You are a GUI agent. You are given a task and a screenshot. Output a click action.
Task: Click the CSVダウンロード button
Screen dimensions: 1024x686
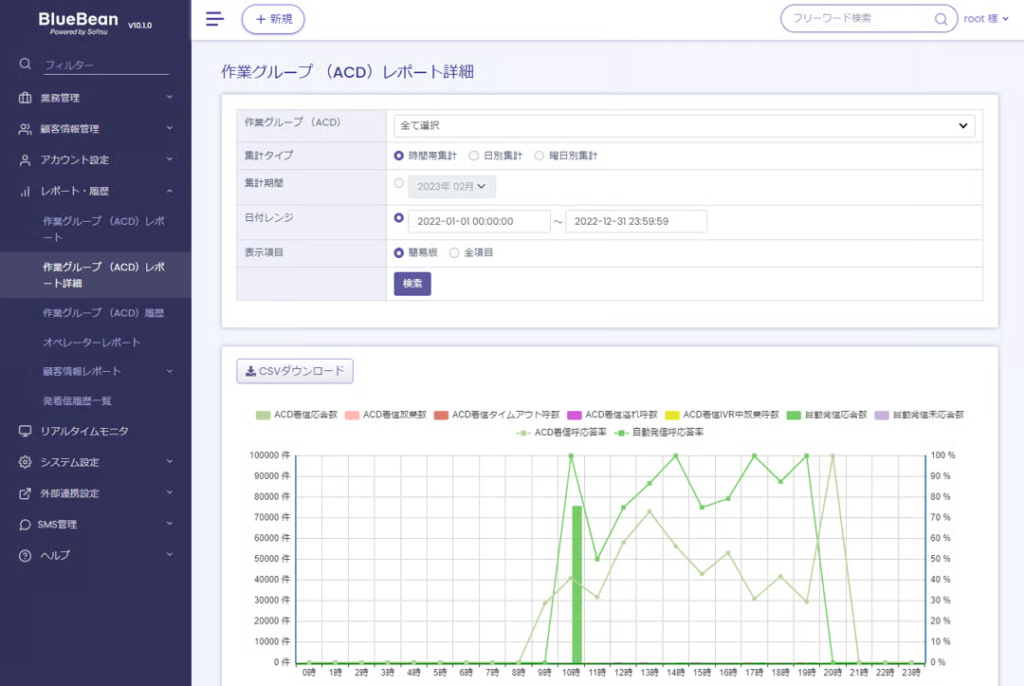(x=295, y=371)
